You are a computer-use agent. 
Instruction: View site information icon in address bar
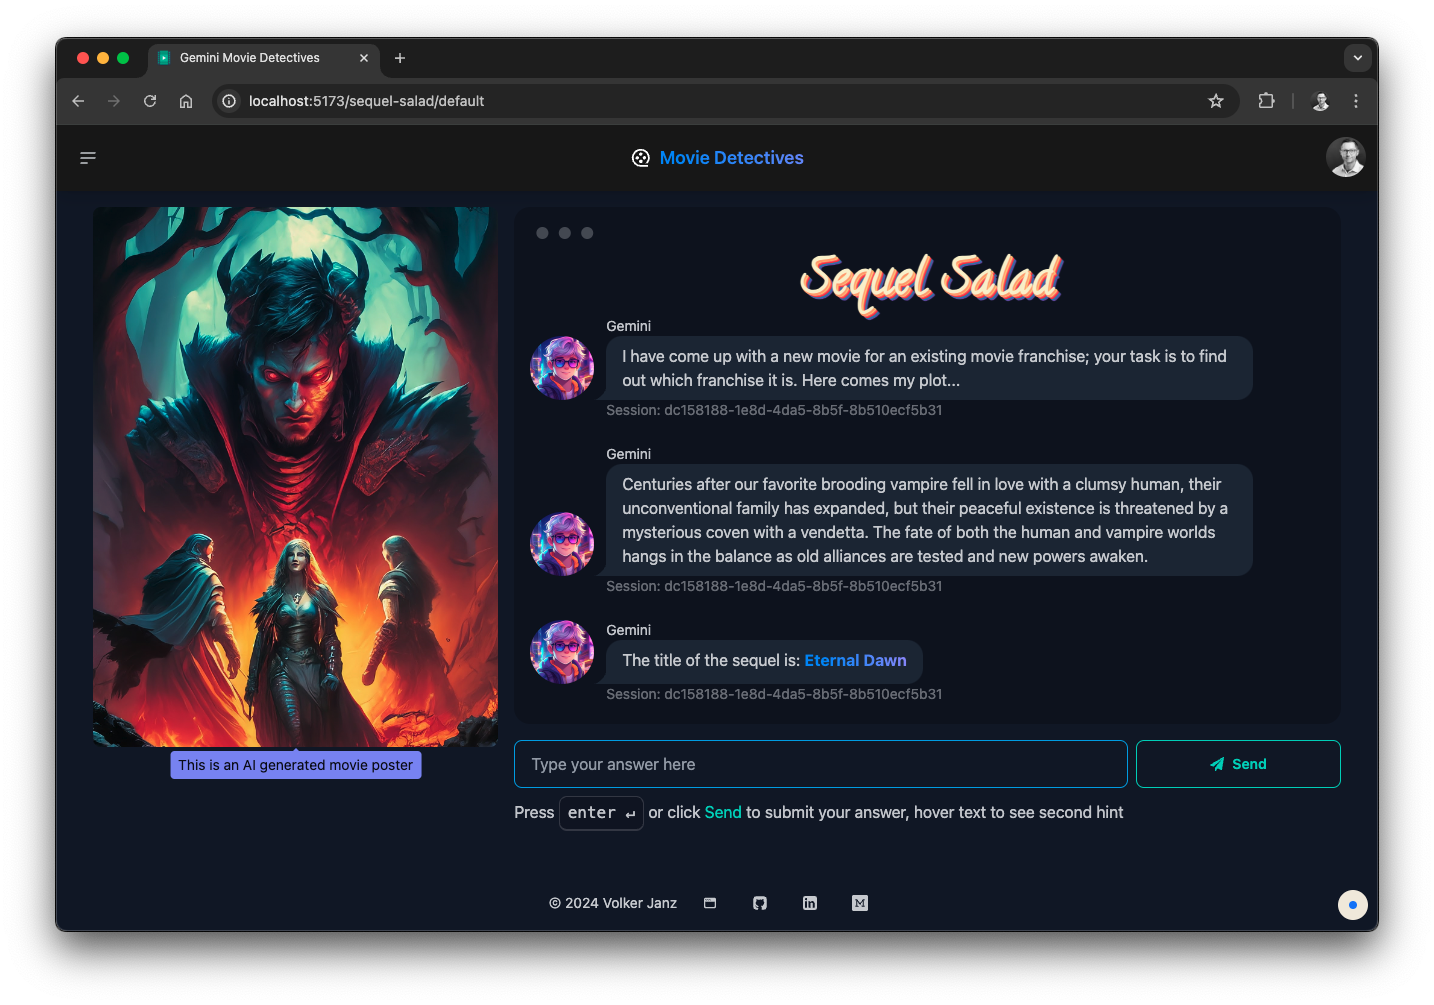point(229,101)
